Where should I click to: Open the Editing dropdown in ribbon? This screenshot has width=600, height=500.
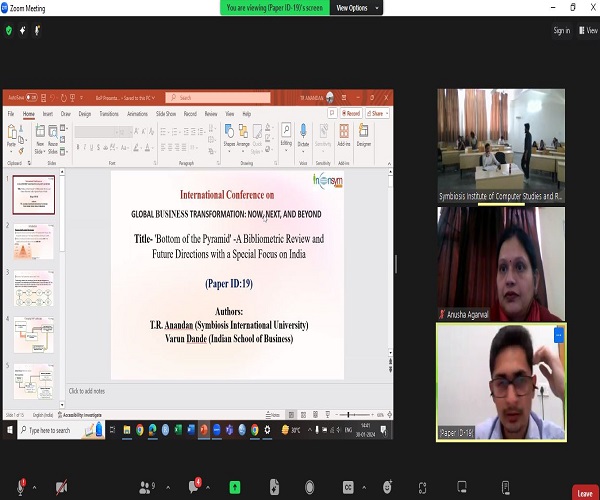pyautogui.click(x=286, y=137)
